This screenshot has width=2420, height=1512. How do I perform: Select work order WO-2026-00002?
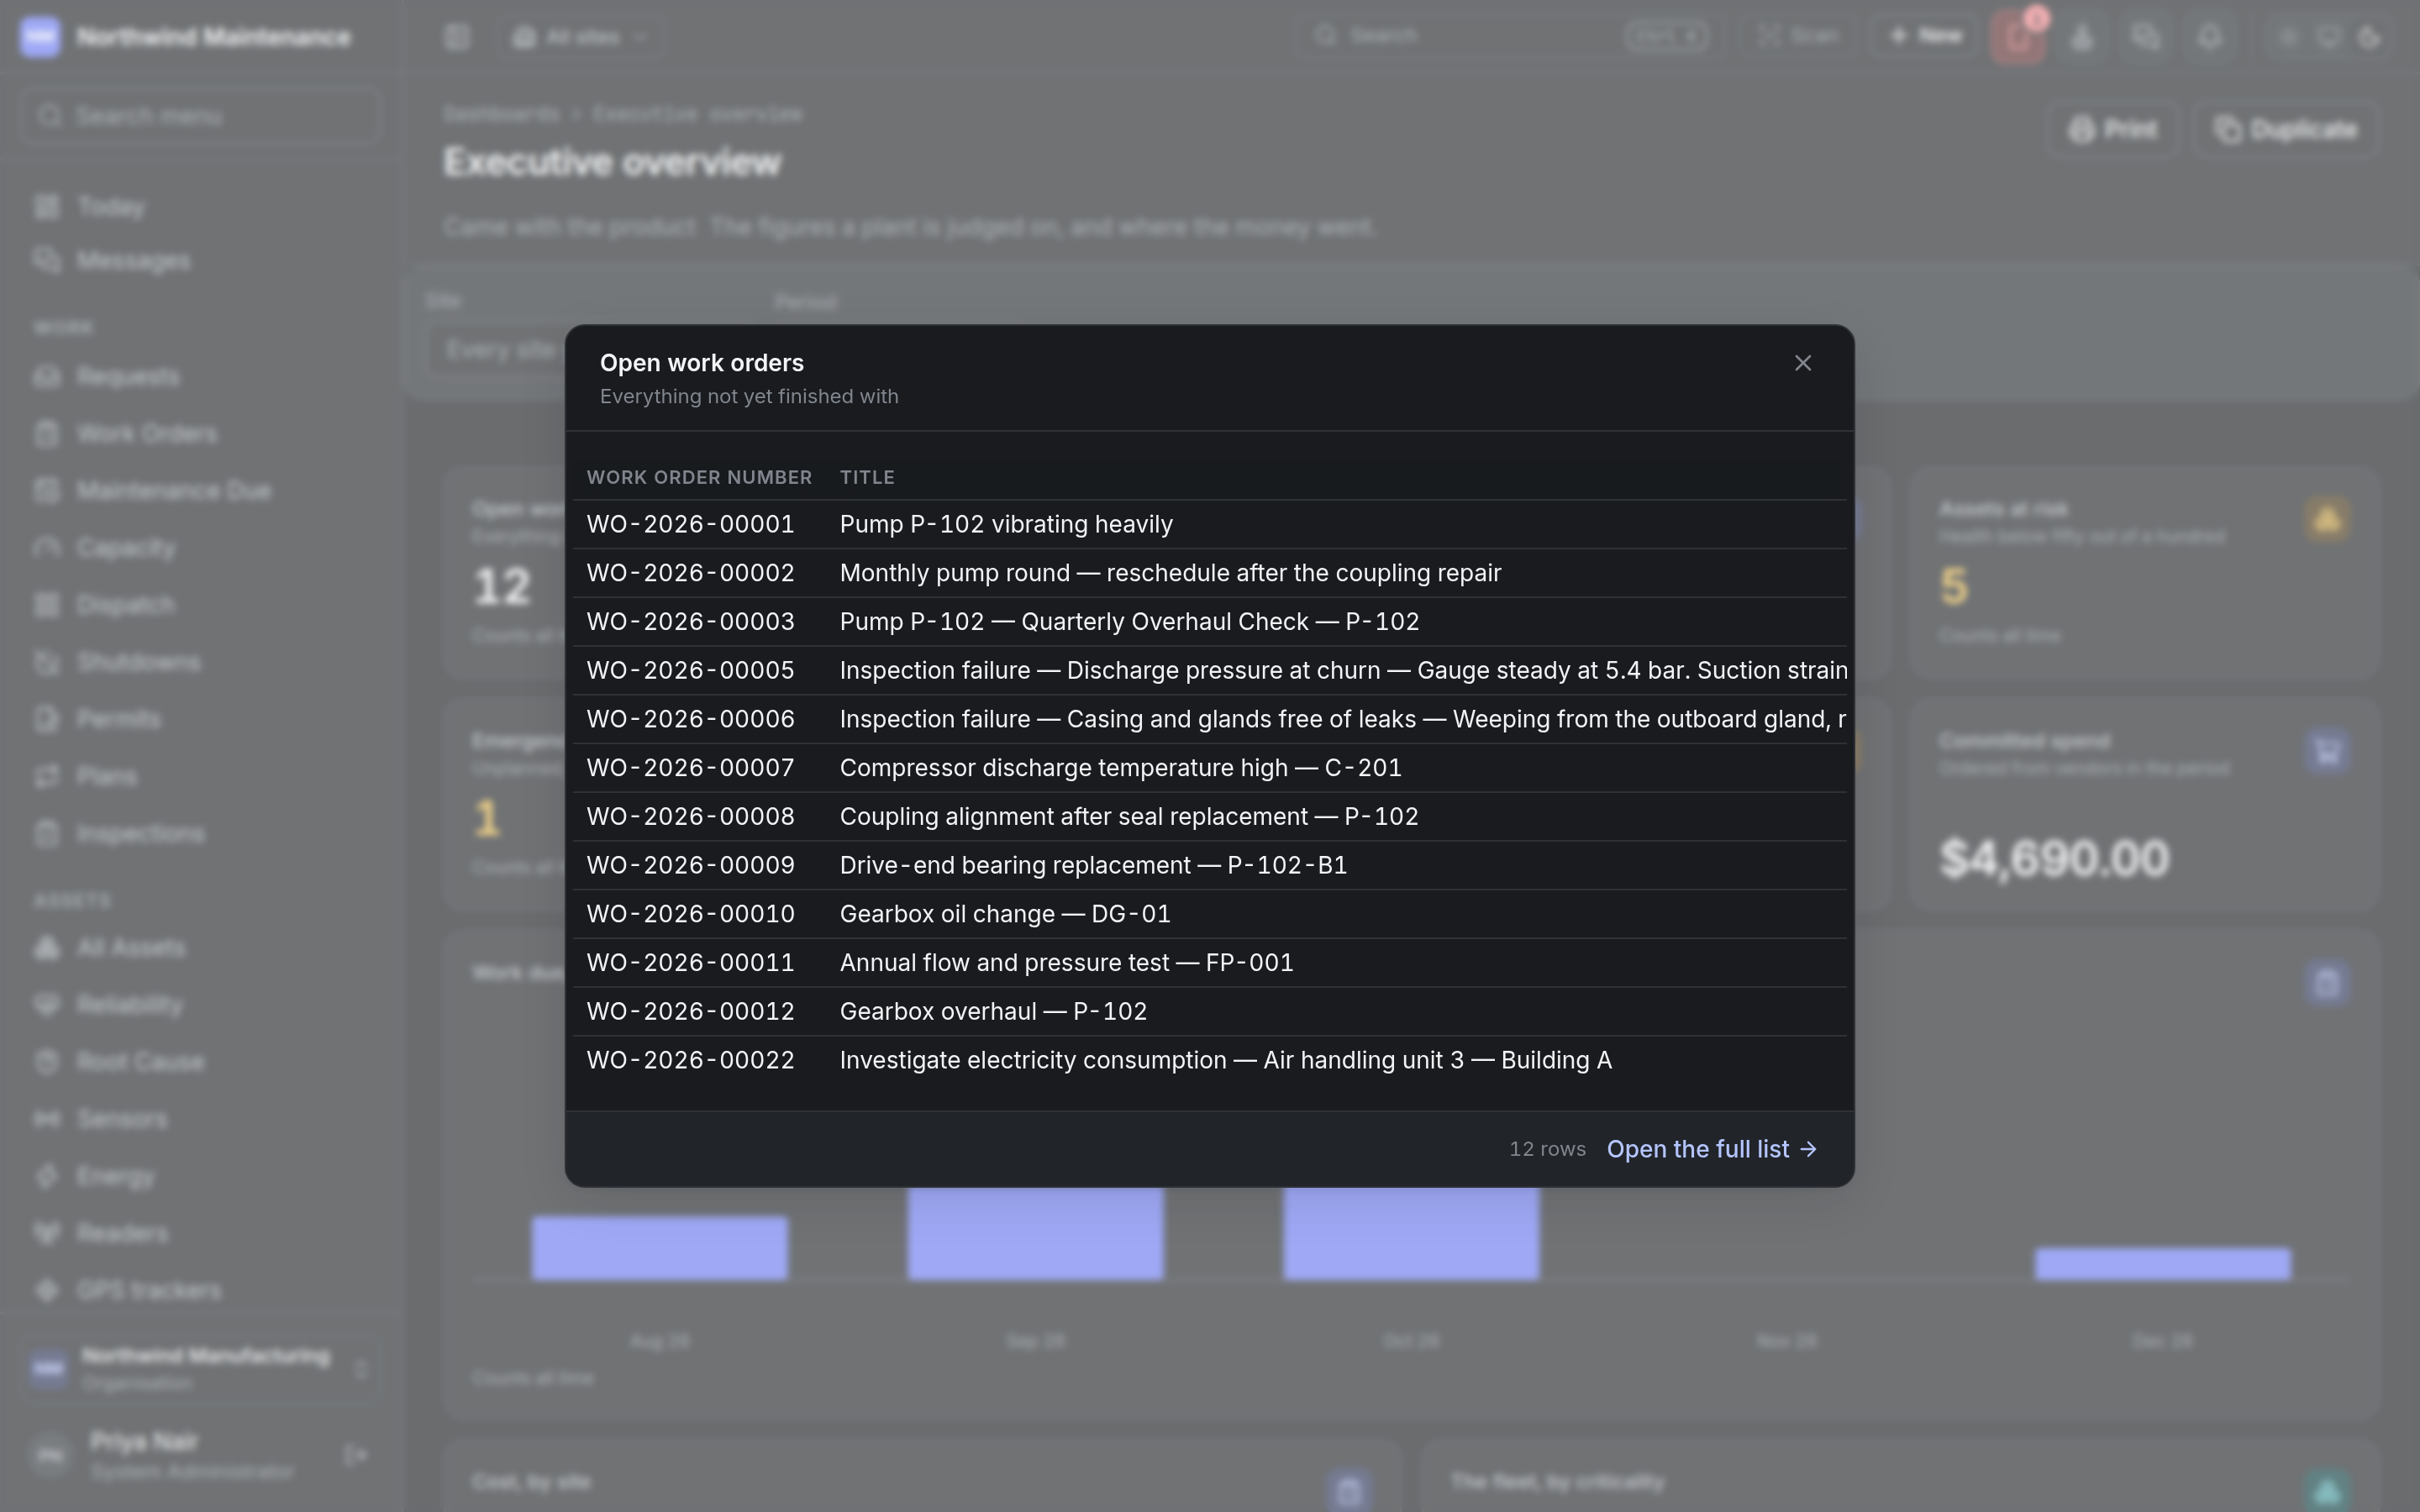(690, 573)
